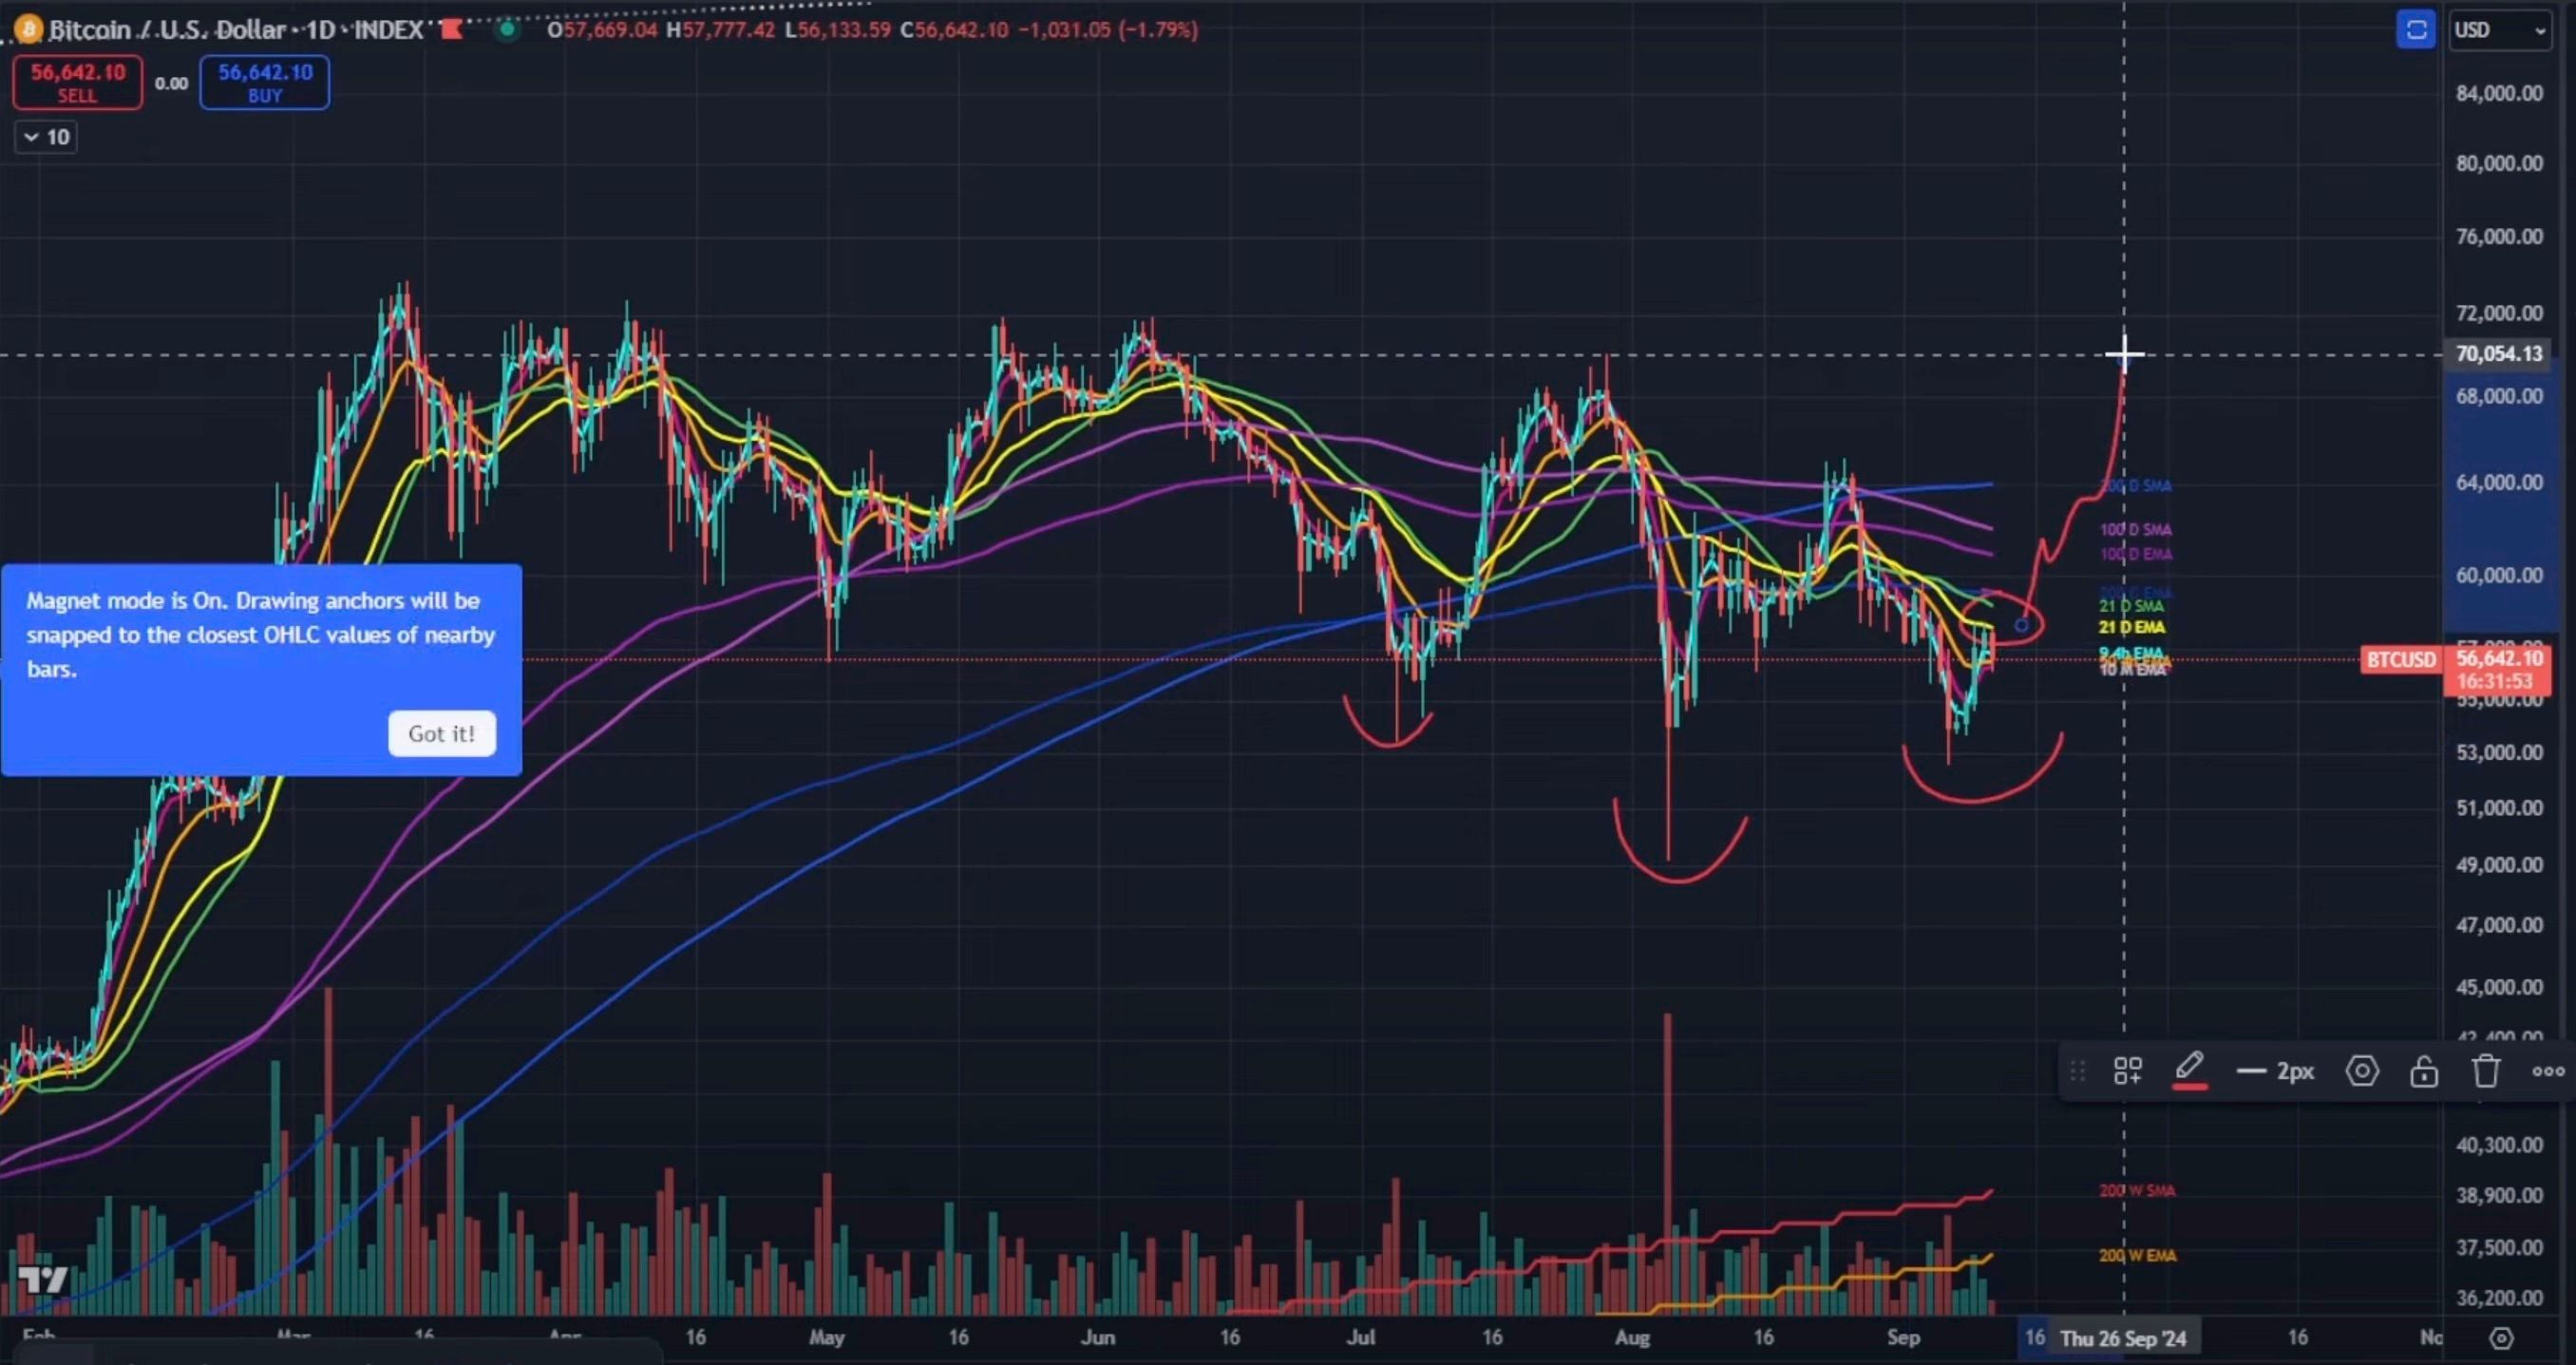Click the BTCUSD price label on the price scale

(2400, 660)
